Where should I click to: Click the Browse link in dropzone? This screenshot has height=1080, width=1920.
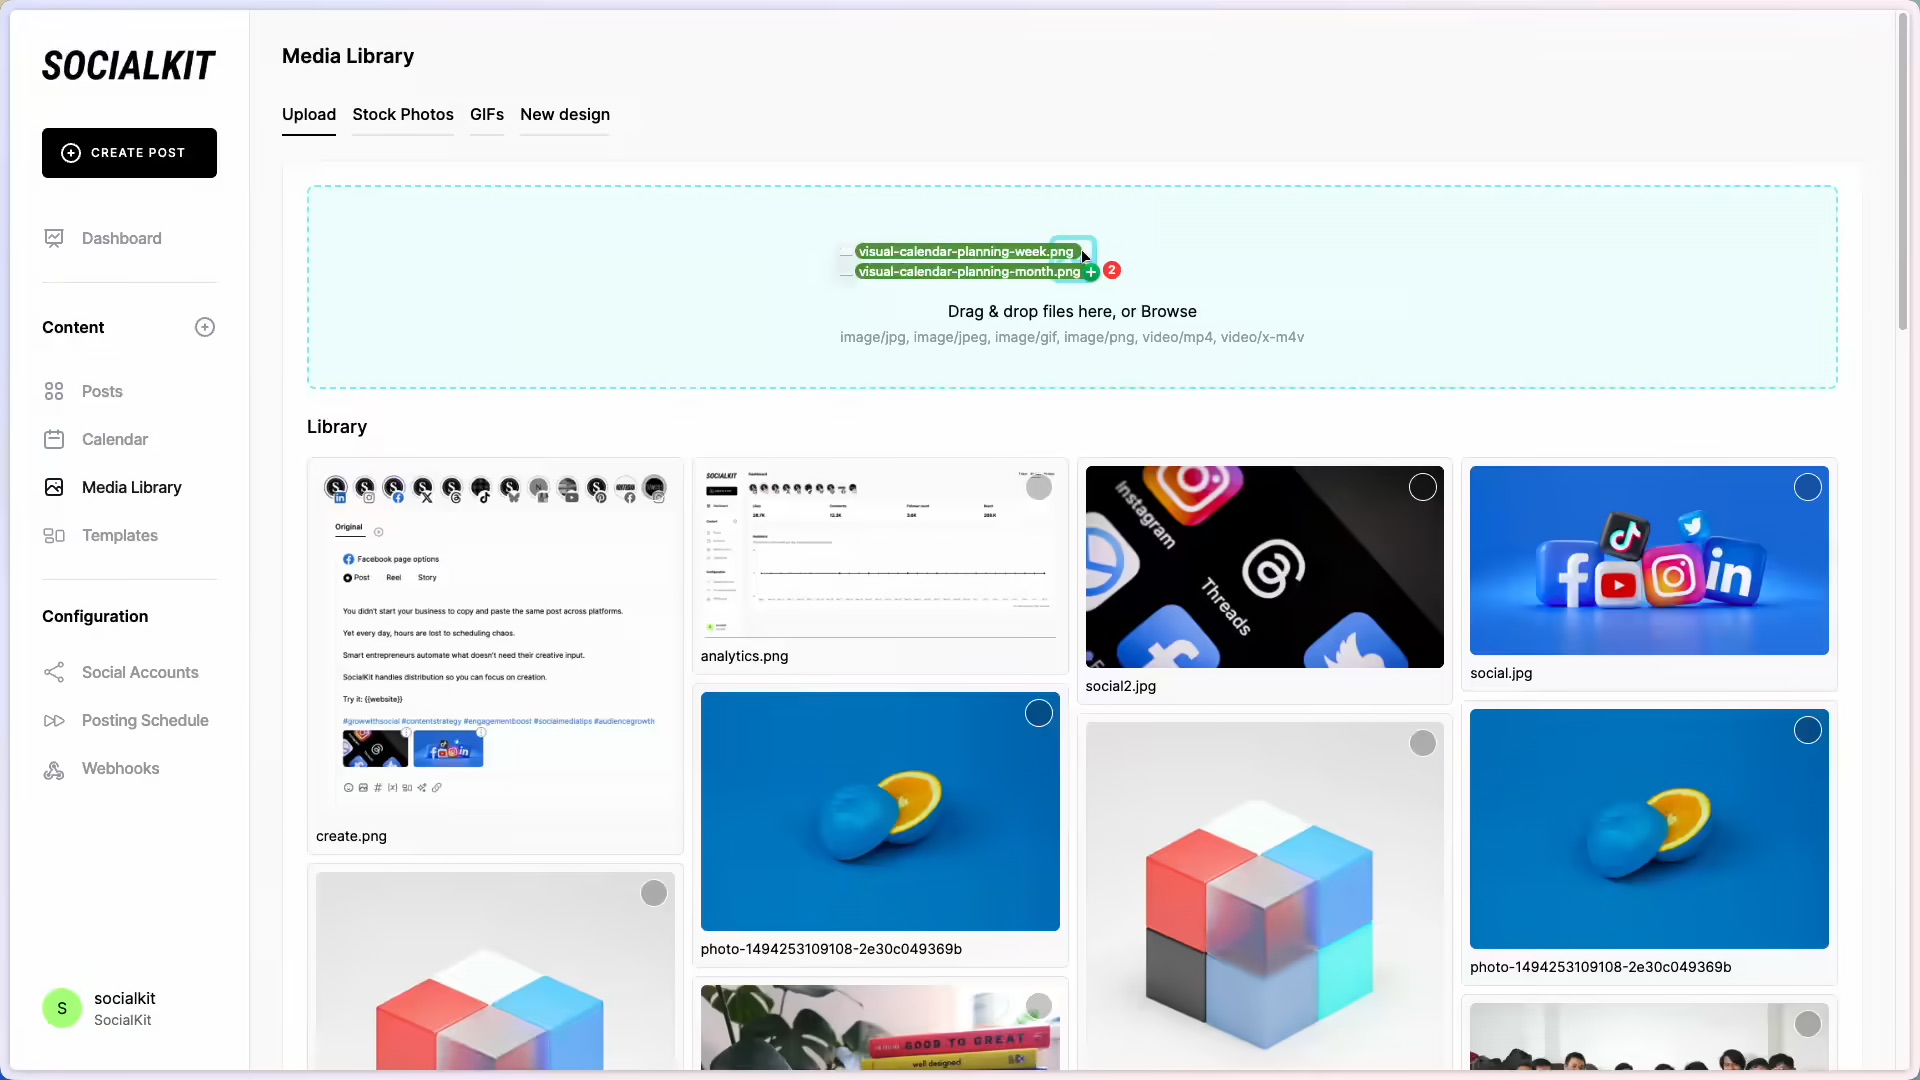tap(1168, 312)
